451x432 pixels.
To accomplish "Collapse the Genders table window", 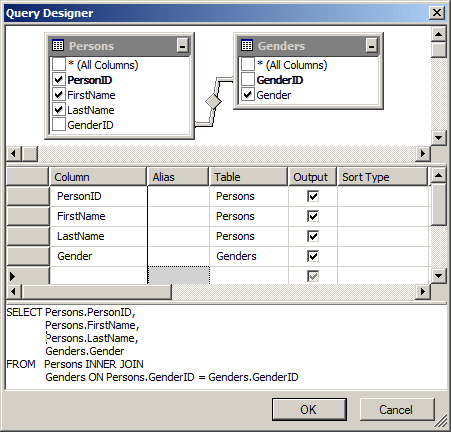I will 371,45.
